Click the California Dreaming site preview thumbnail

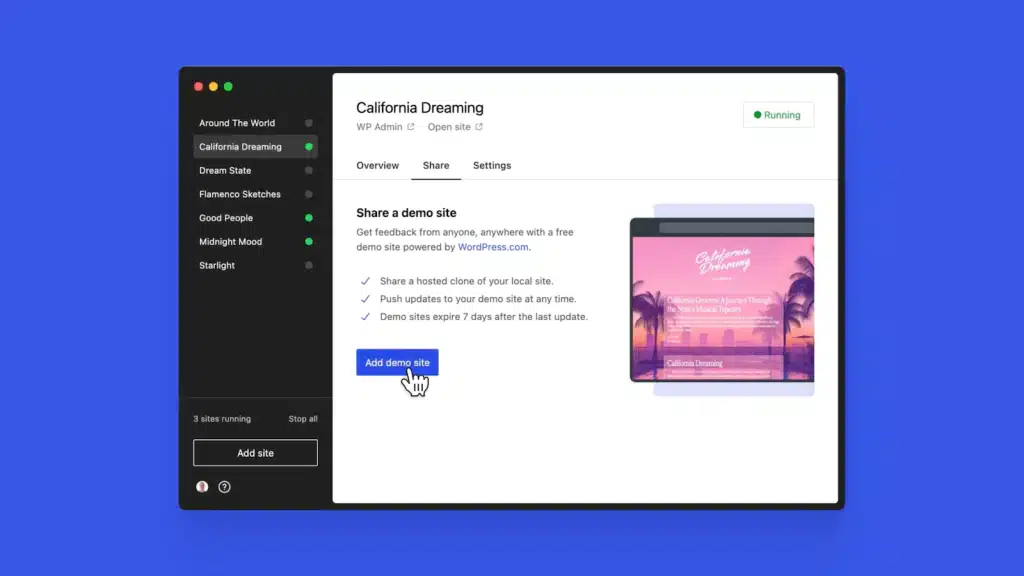point(722,300)
